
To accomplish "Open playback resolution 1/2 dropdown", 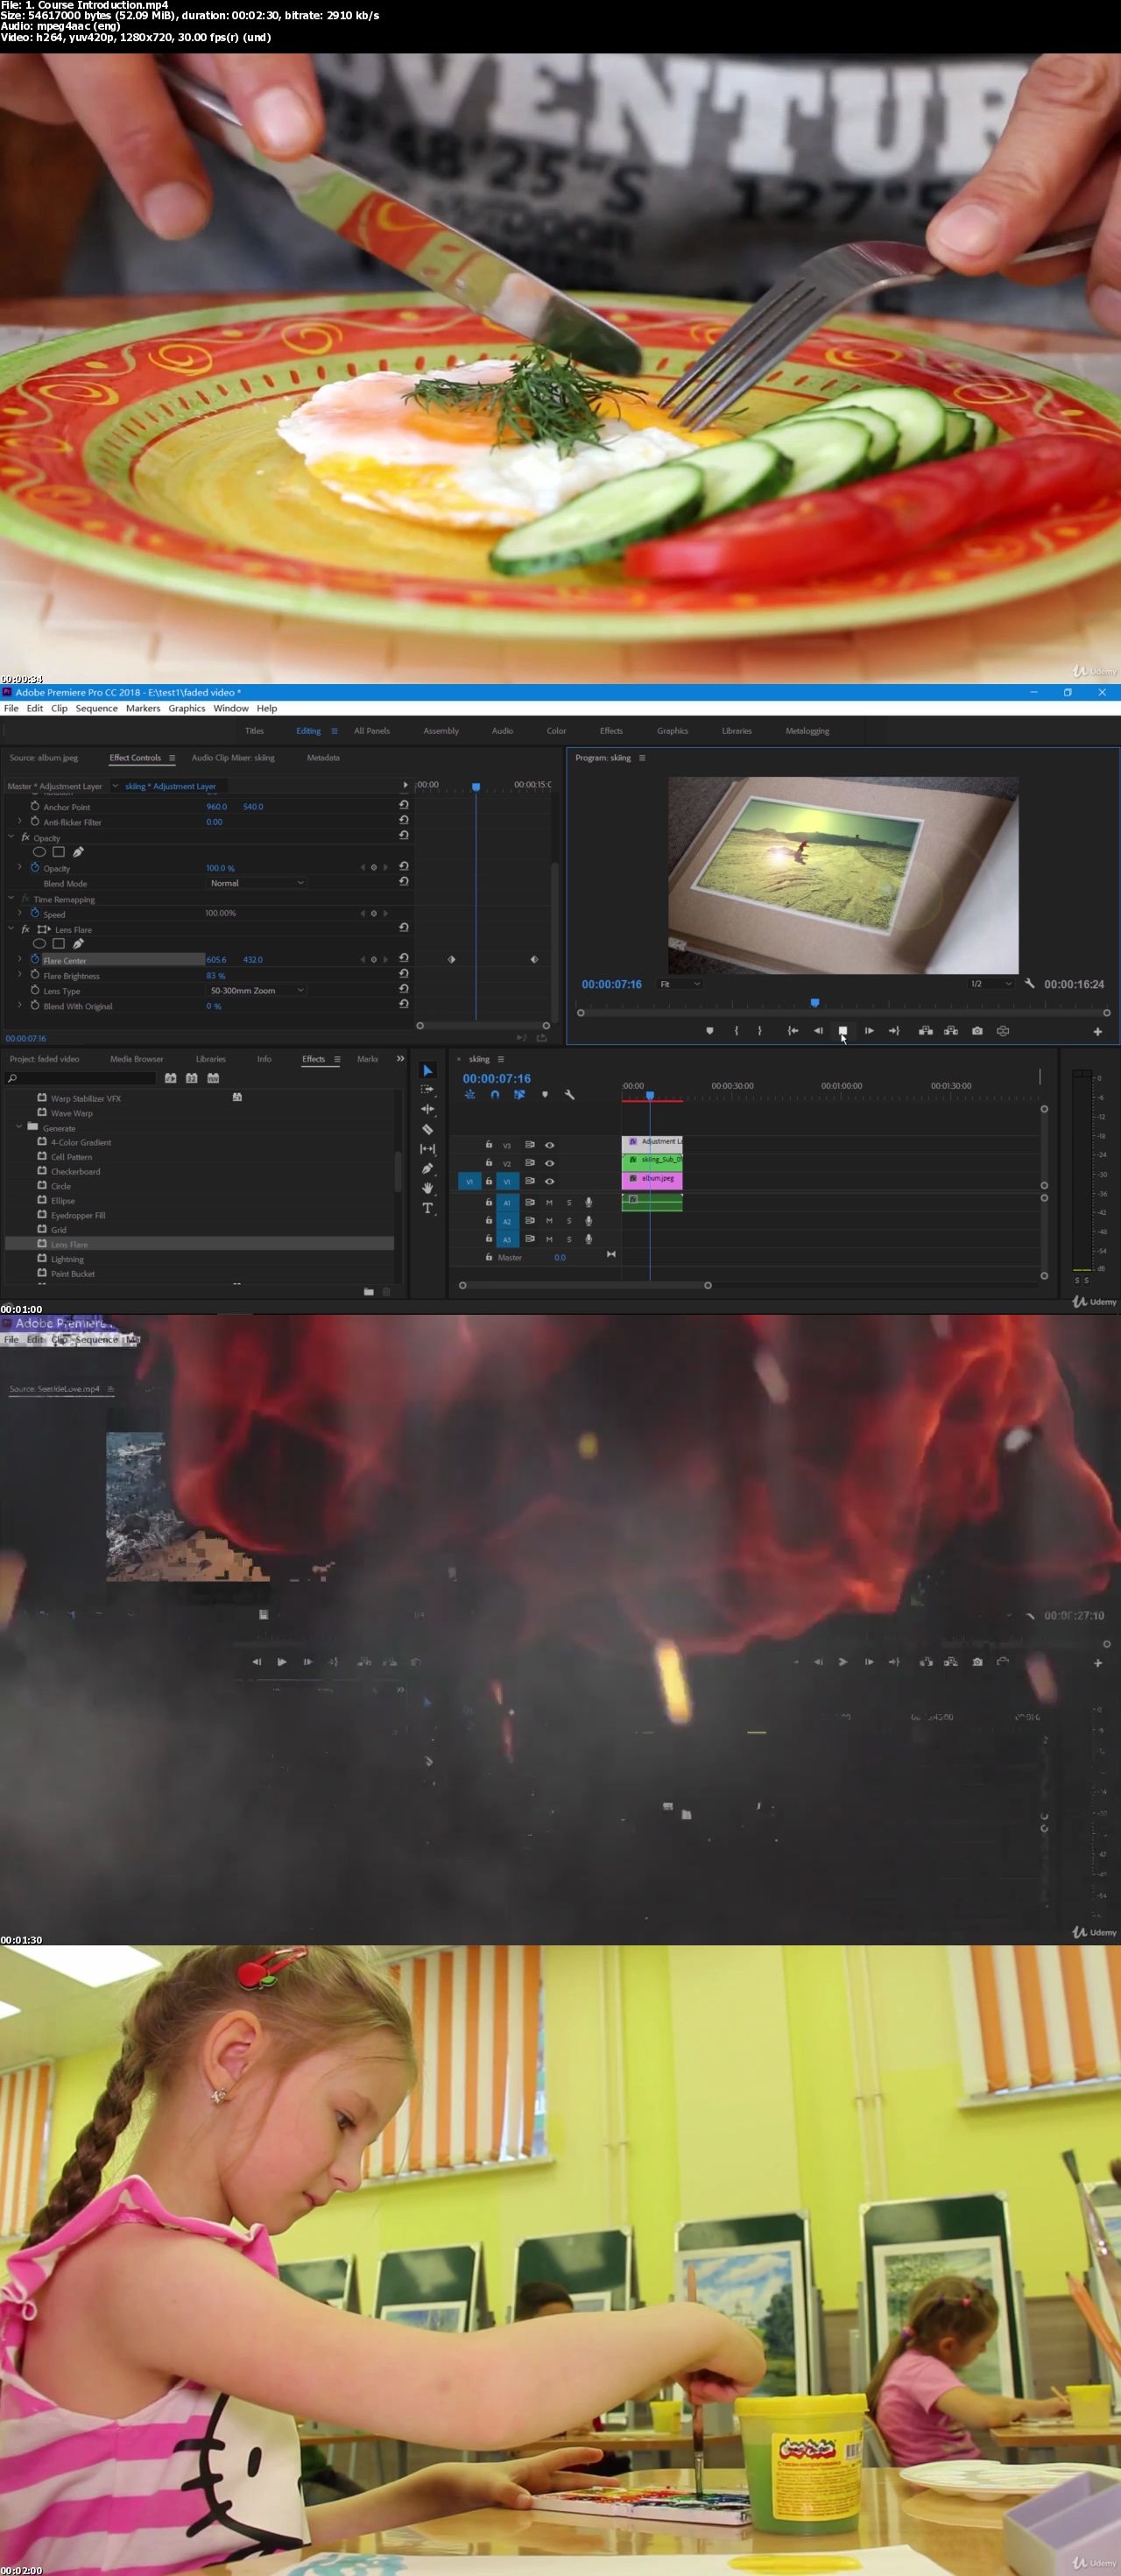I will pyautogui.click(x=991, y=984).
